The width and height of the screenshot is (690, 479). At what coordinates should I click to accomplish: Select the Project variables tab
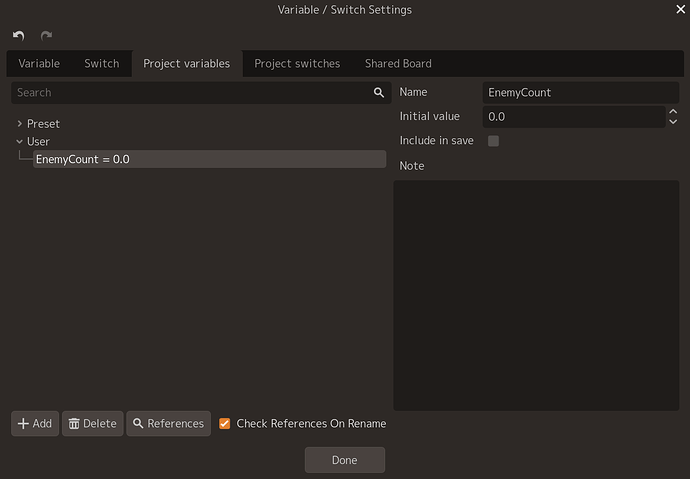tap(187, 63)
